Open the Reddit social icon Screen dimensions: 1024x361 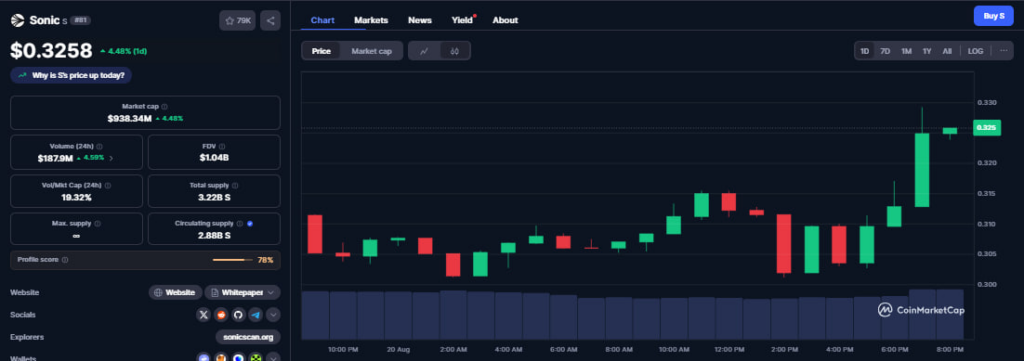pyautogui.click(x=221, y=315)
